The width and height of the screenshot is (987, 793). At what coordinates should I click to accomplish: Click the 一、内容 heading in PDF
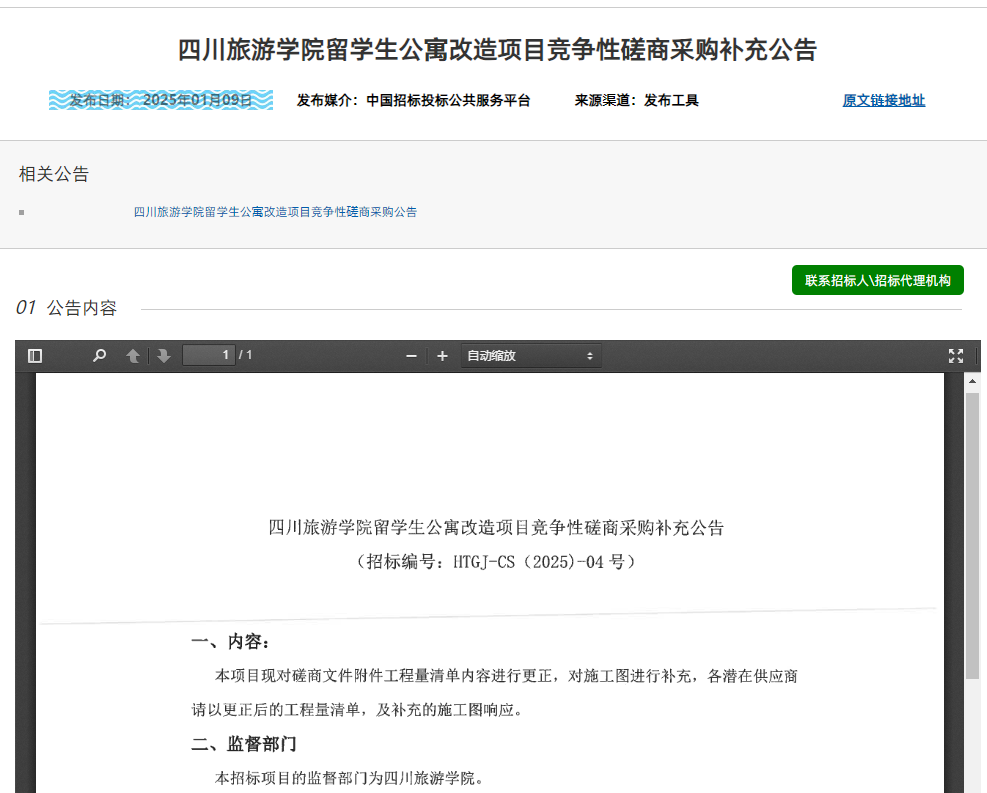click(231, 641)
